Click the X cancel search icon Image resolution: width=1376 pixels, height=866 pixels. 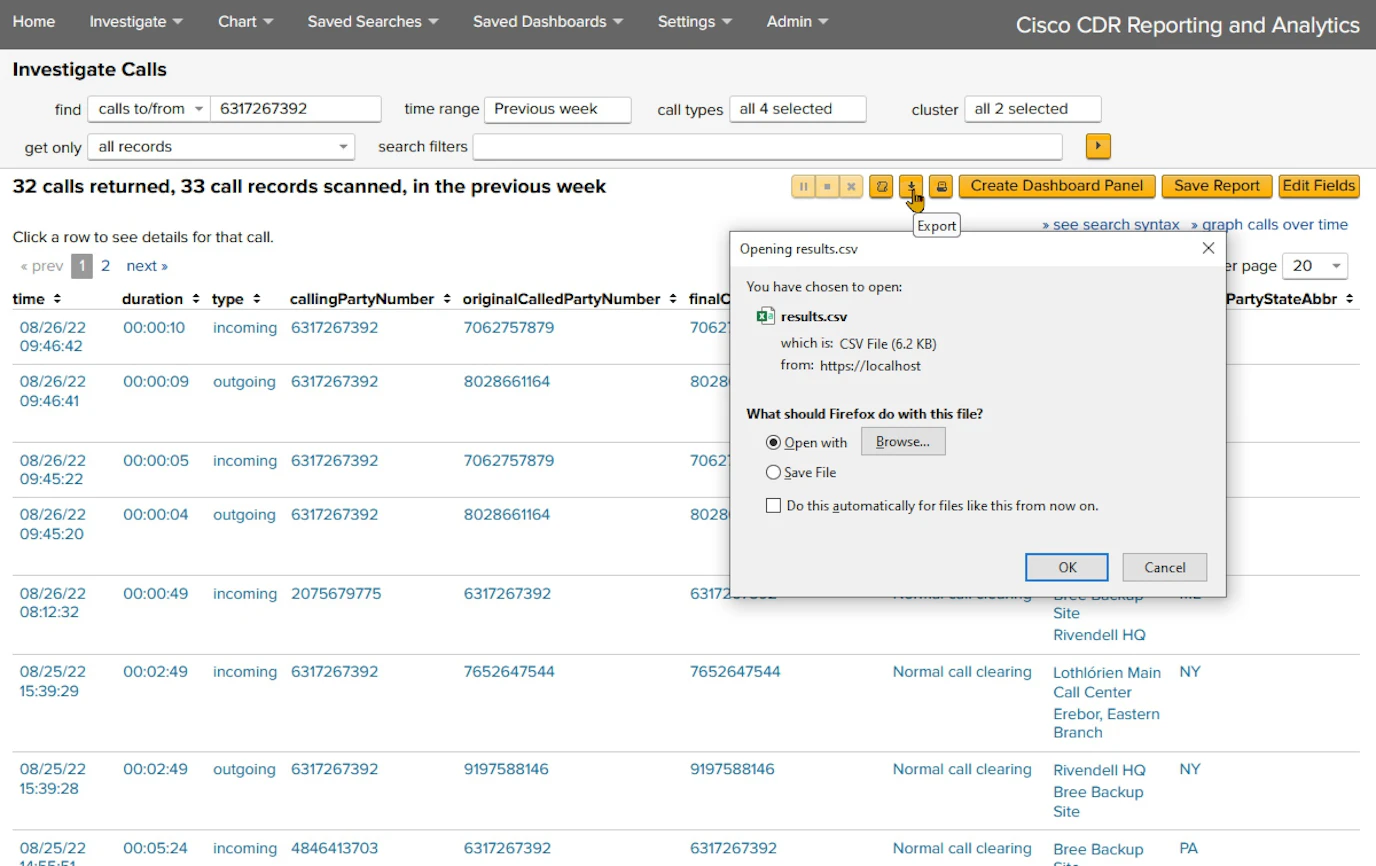[850, 186]
